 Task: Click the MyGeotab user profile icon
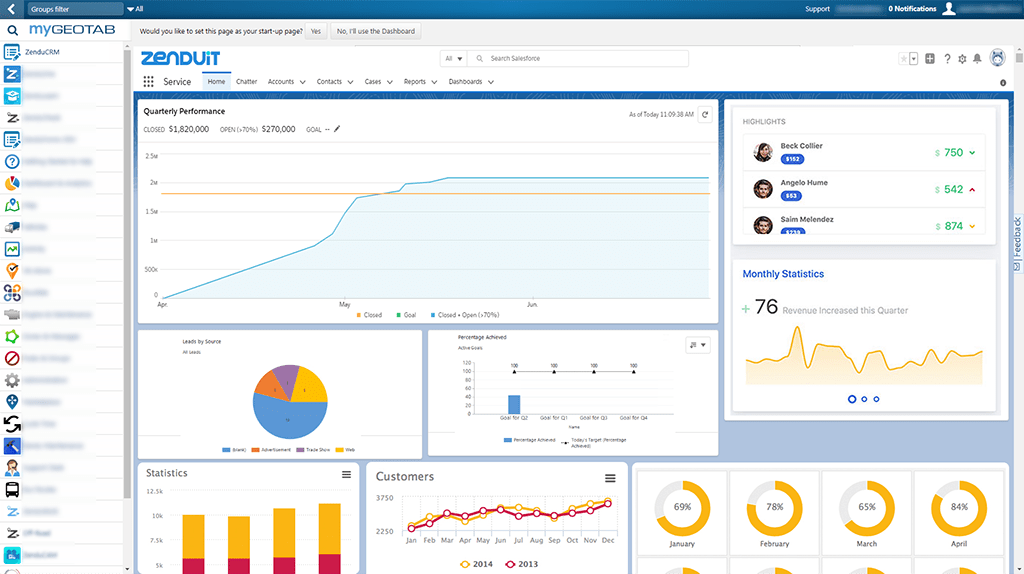coord(949,8)
